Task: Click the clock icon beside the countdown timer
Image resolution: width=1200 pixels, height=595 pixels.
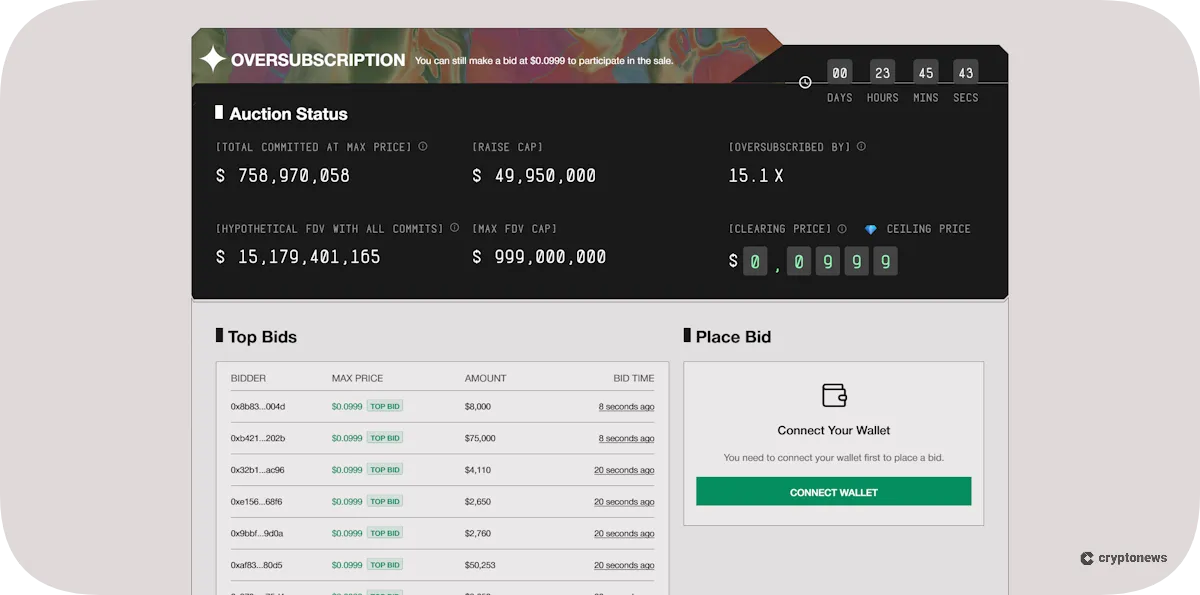Action: click(805, 82)
